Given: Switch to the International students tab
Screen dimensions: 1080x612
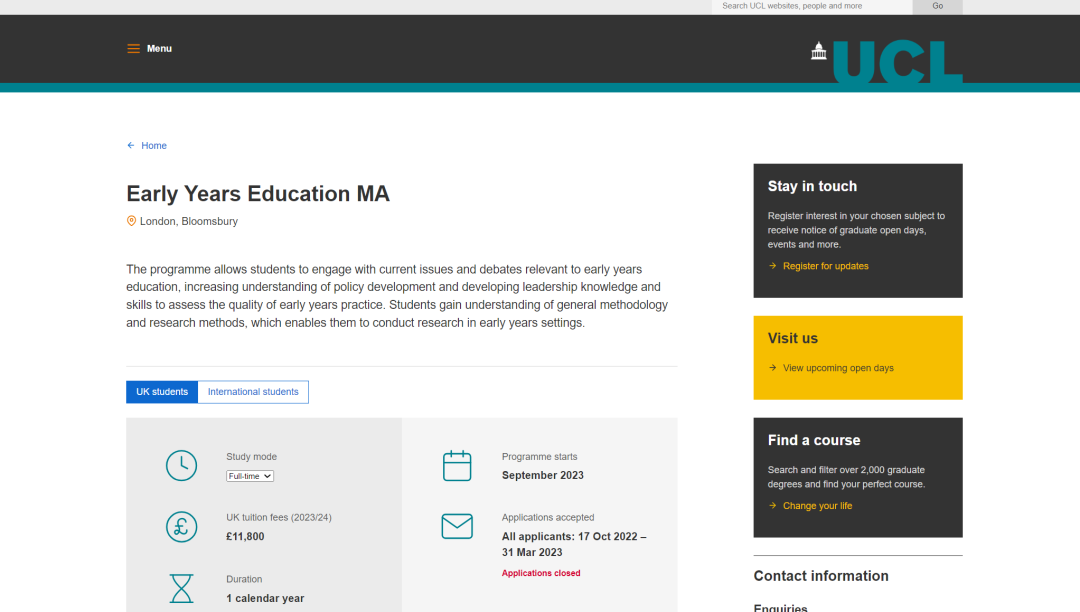Looking at the screenshot, I should coord(253,392).
